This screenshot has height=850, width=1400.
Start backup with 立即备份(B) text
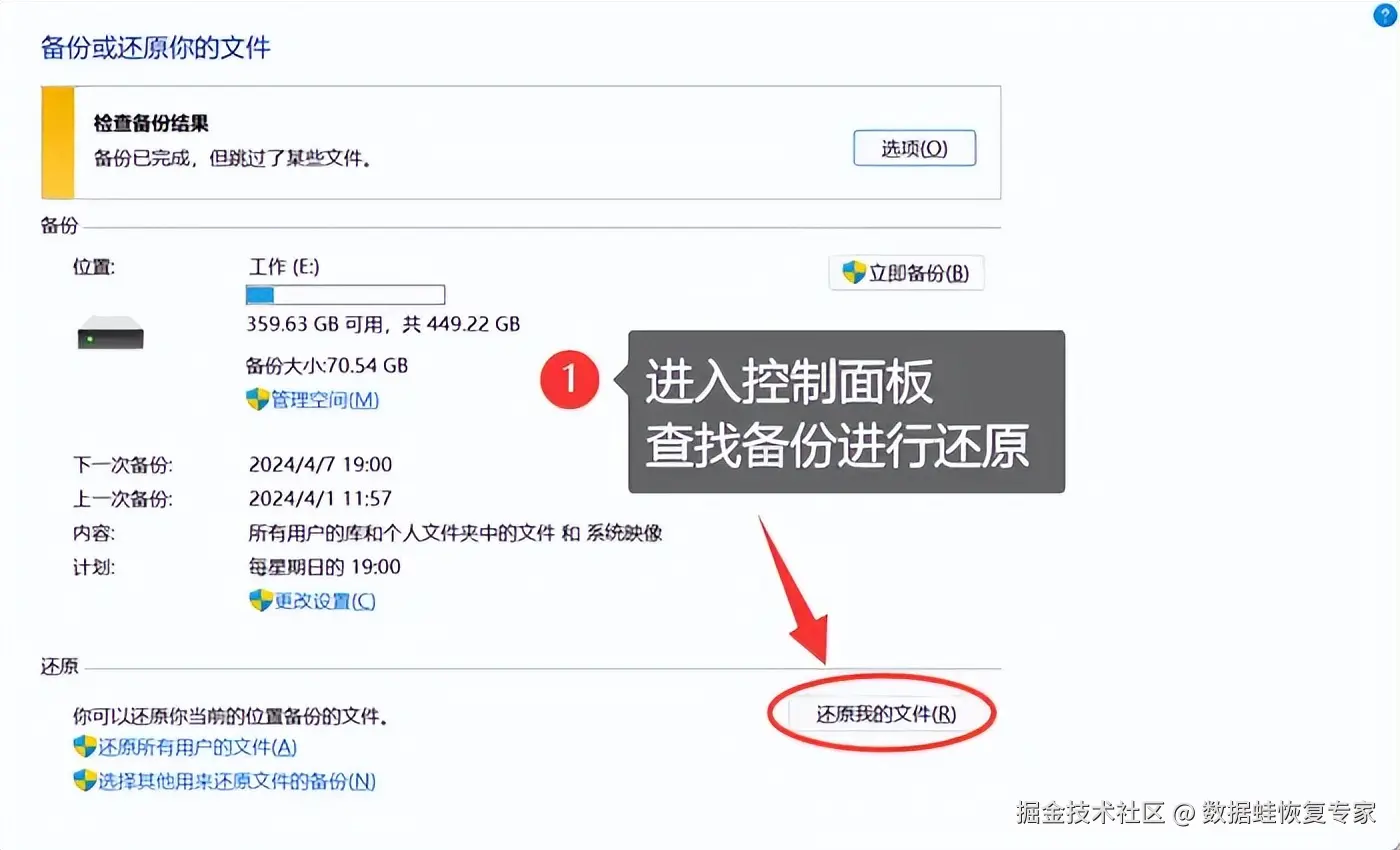(919, 273)
